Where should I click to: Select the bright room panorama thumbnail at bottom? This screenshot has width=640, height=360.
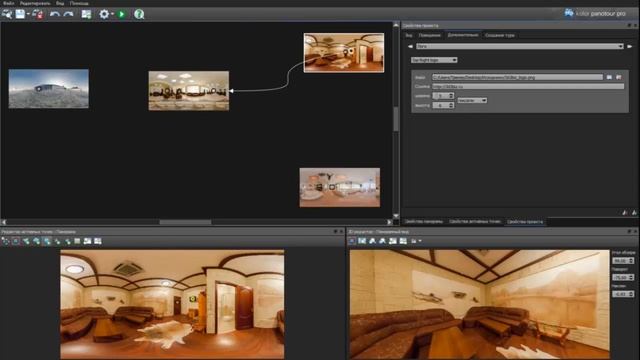click(340, 187)
